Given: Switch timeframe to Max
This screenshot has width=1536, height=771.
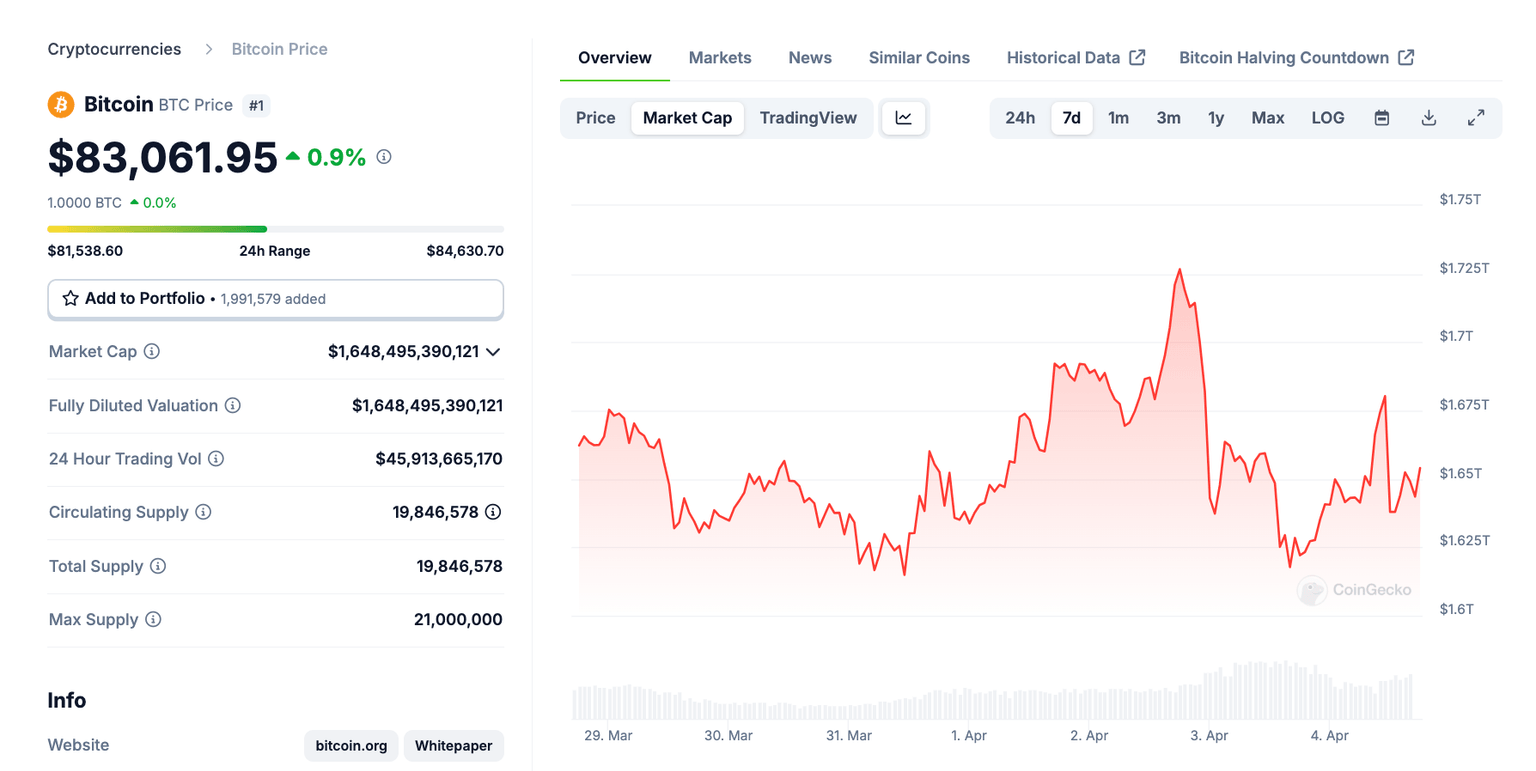Looking at the screenshot, I should pyautogui.click(x=1267, y=117).
